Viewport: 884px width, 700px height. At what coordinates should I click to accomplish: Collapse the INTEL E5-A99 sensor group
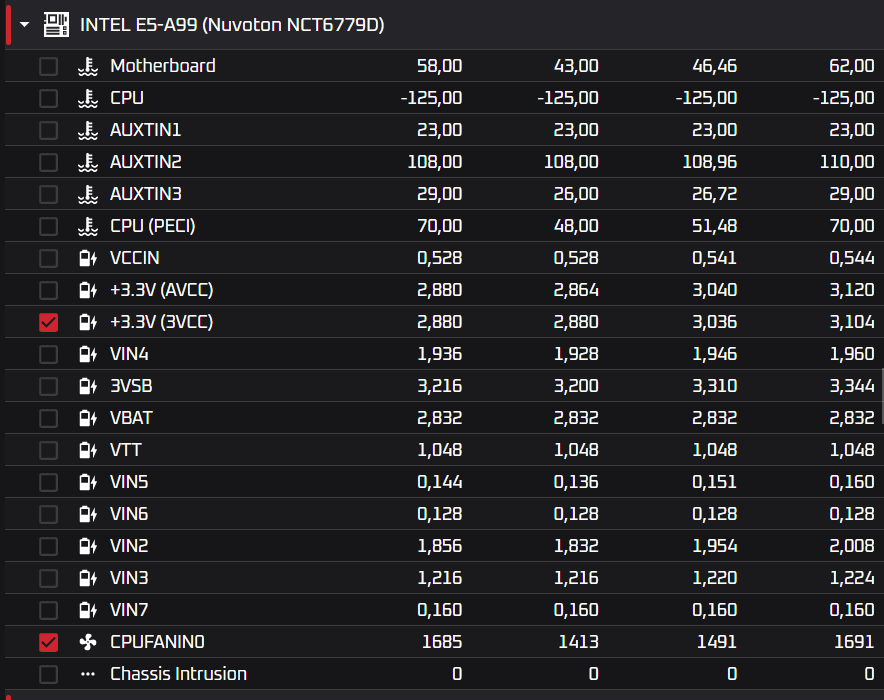pyautogui.click(x=24, y=25)
